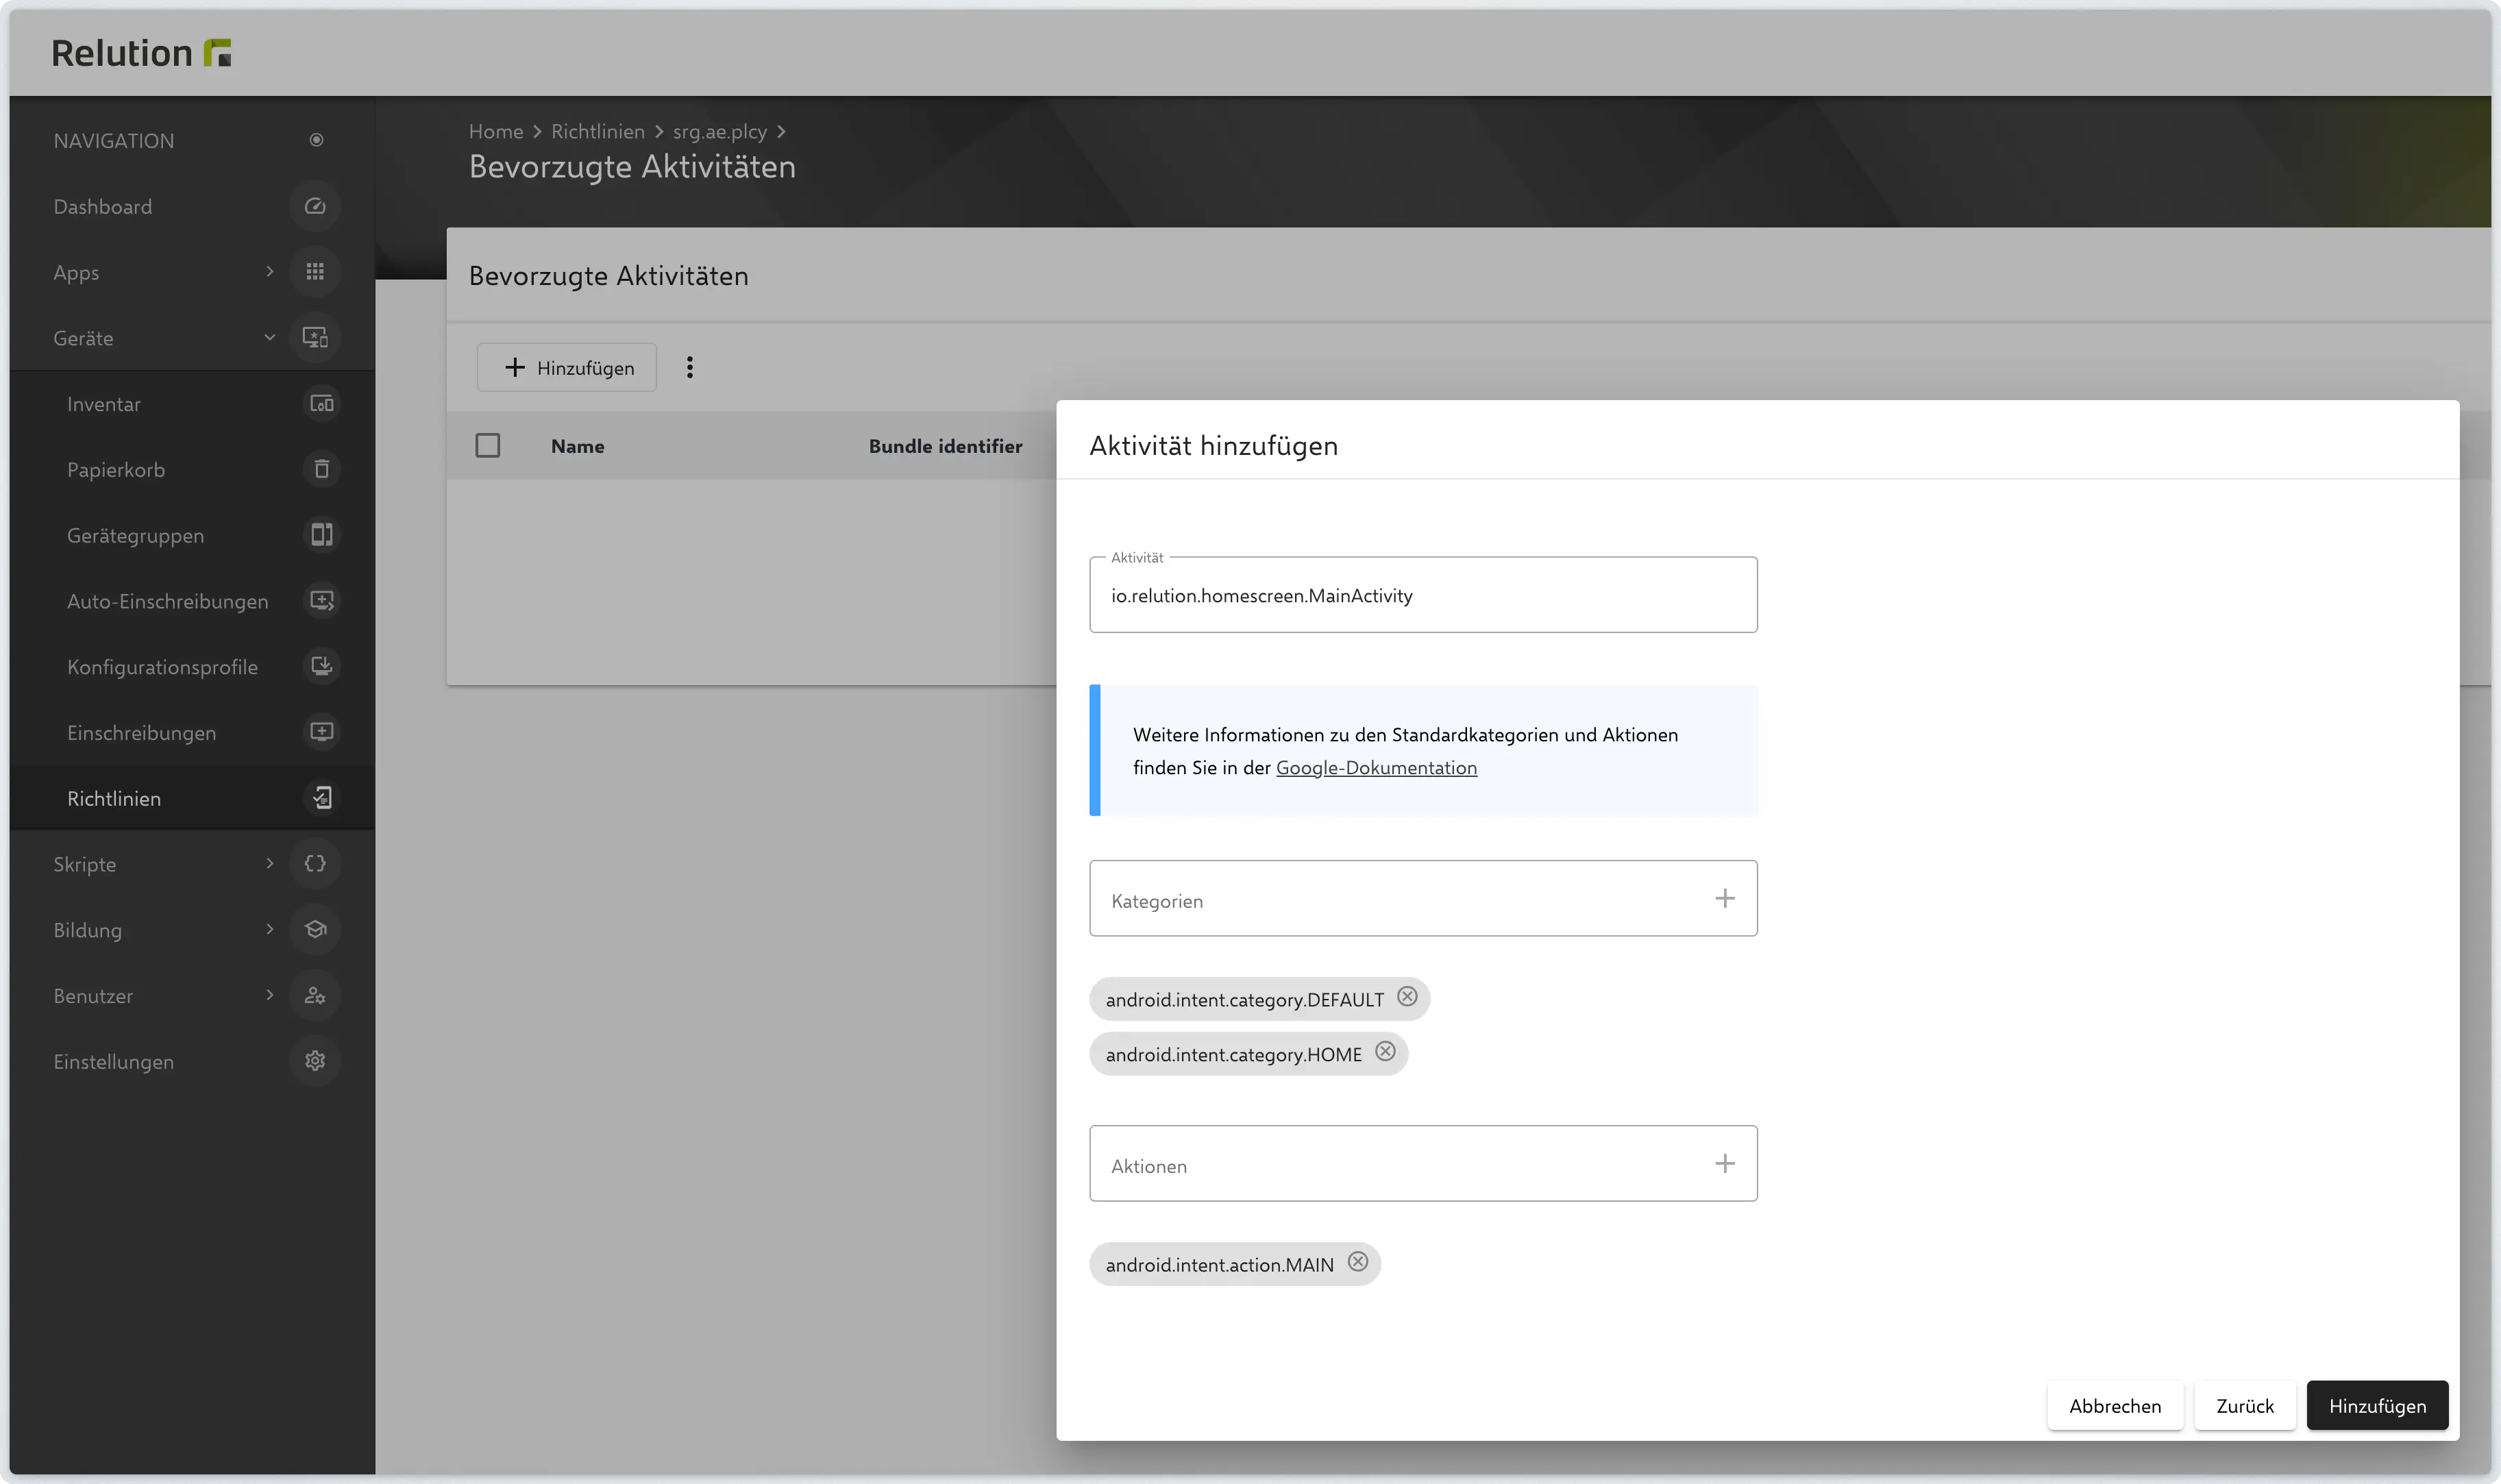Expand the Apps submenu chevron
Image resolution: width=2501 pixels, height=1484 pixels.
pos(269,272)
